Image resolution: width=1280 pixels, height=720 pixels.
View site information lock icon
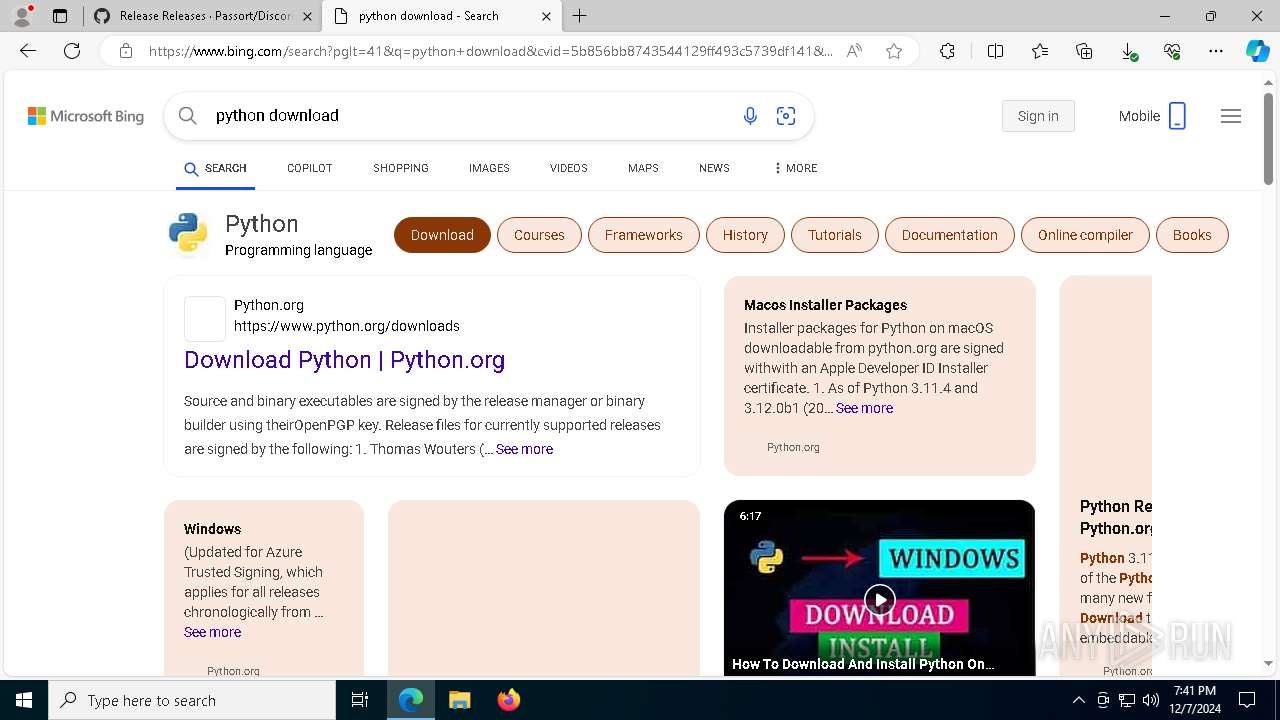pyautogui.click(x=126, y=51)
